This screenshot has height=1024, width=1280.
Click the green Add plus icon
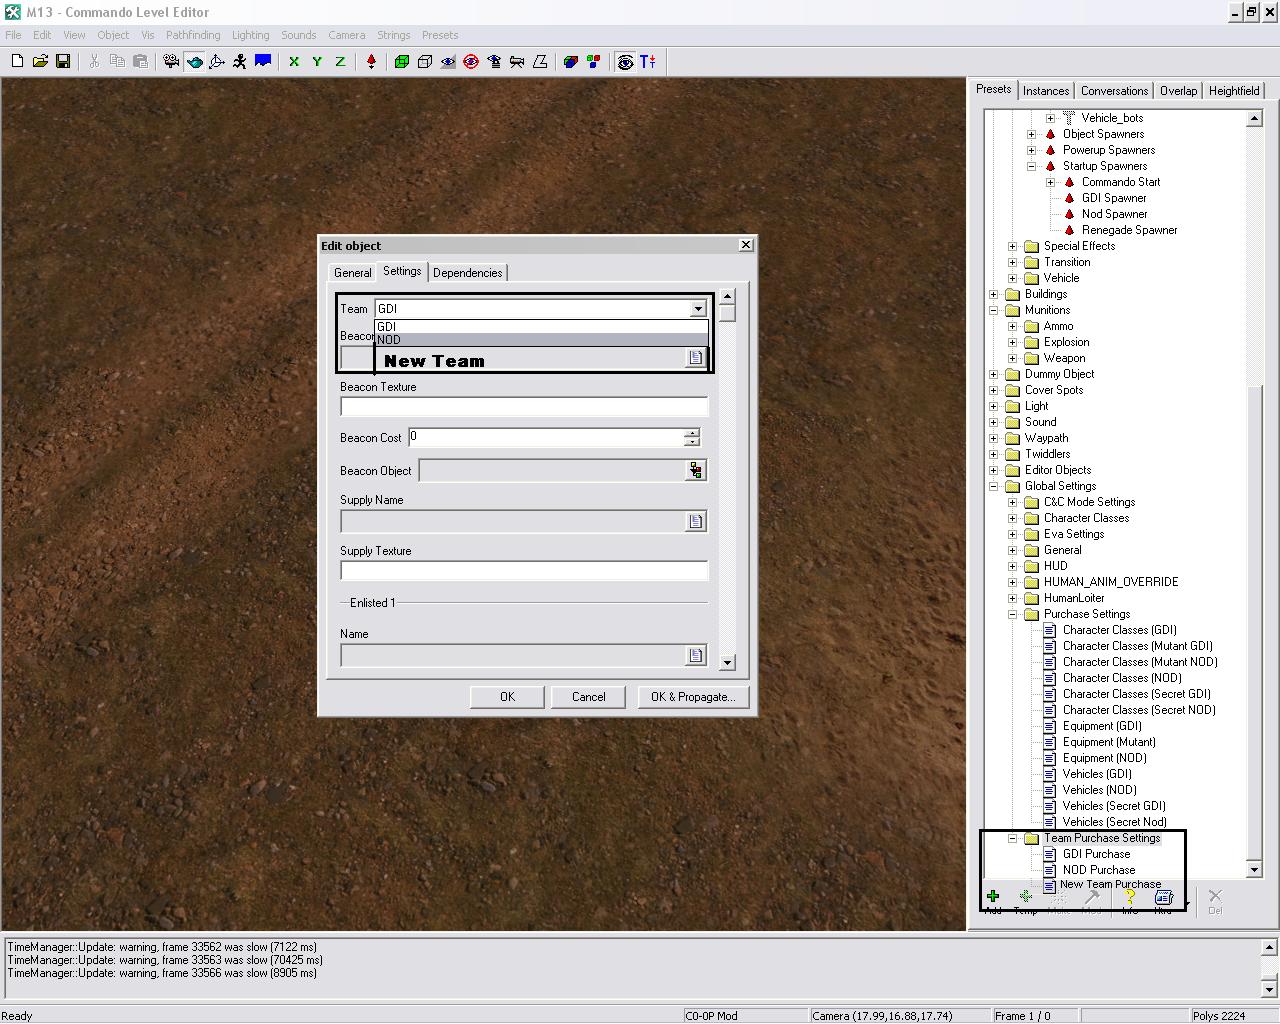pos(993,898)
